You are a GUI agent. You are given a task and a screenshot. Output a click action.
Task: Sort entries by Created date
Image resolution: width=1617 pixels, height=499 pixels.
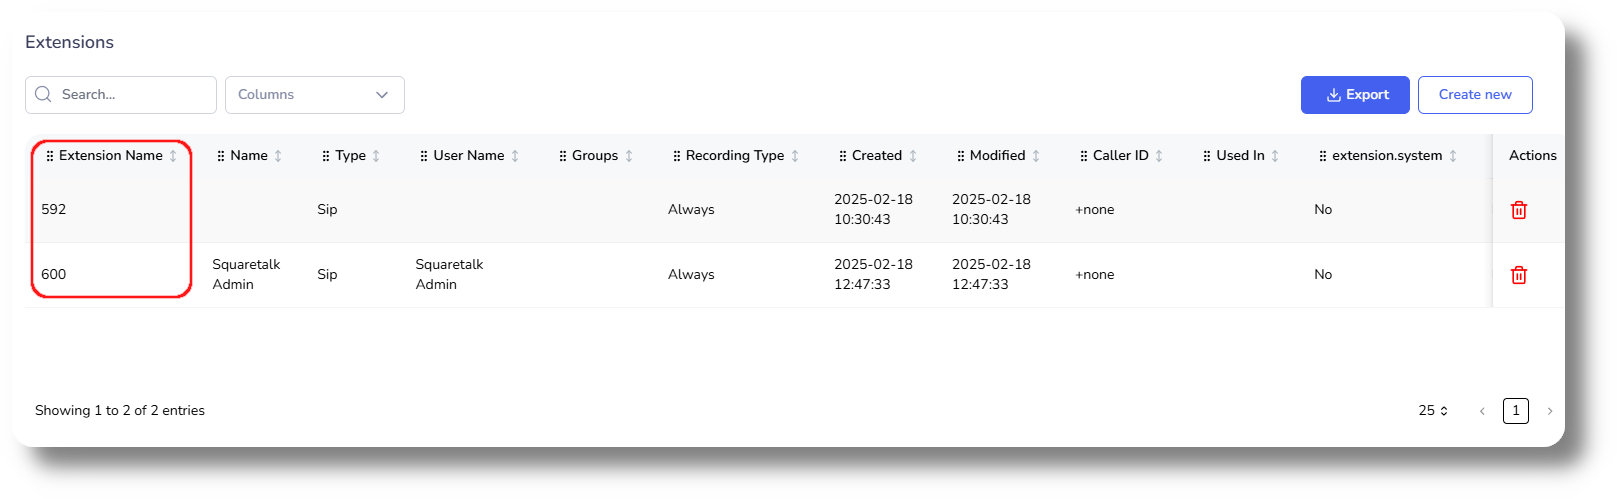pyautogui.click(x=913, y=156)
